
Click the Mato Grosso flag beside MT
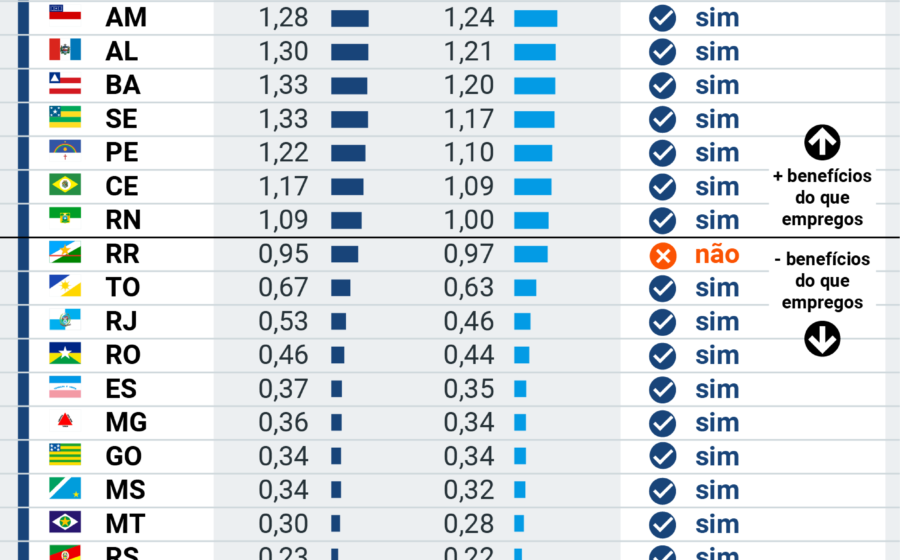65,522
